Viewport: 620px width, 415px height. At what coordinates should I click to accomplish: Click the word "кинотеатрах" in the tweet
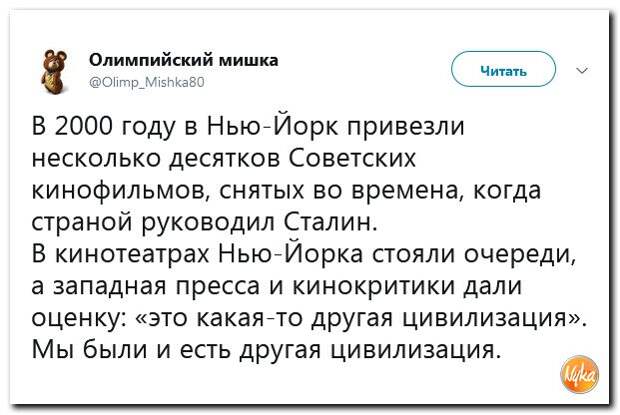tap(132, 254)
